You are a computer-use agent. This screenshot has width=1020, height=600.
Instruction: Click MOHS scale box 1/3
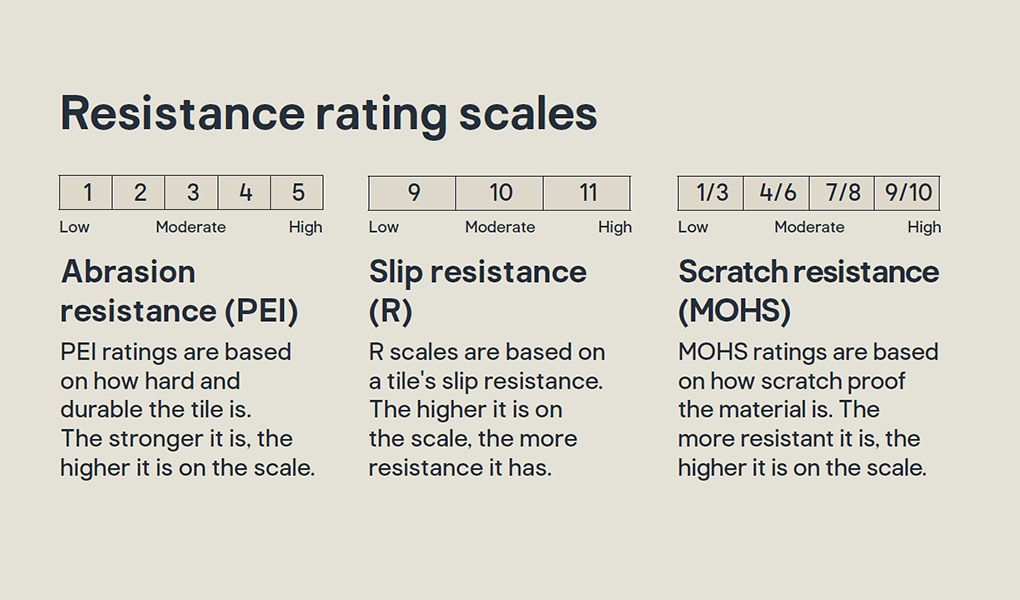pos(710,193)
